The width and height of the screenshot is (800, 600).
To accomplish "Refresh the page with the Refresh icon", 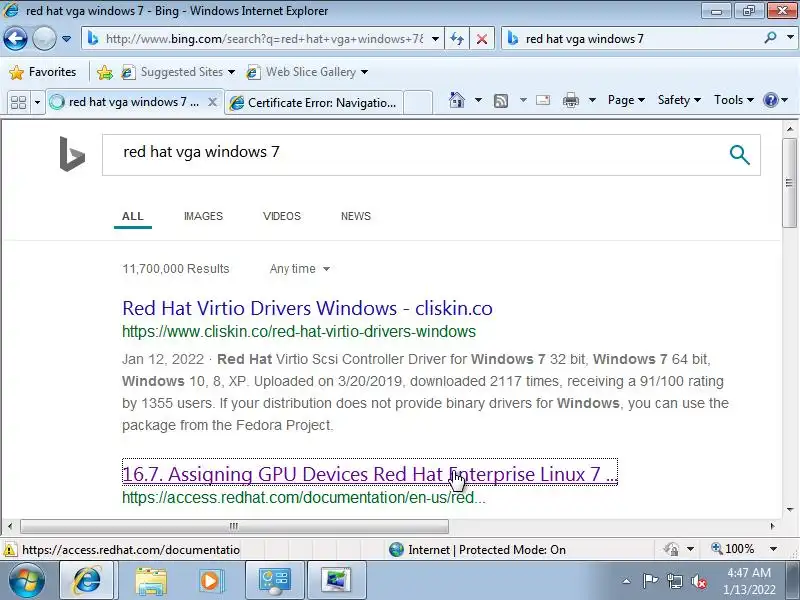I will [x=457, y=39].
